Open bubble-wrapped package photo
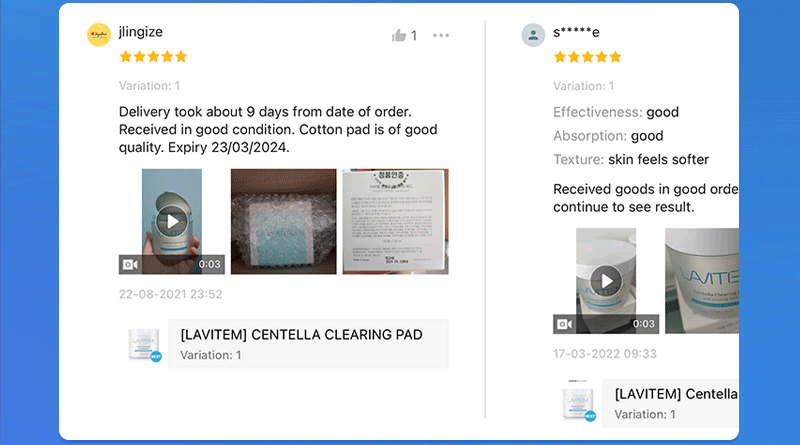The height and width of the screenshot is (445, 800). [x=284, y=221]
